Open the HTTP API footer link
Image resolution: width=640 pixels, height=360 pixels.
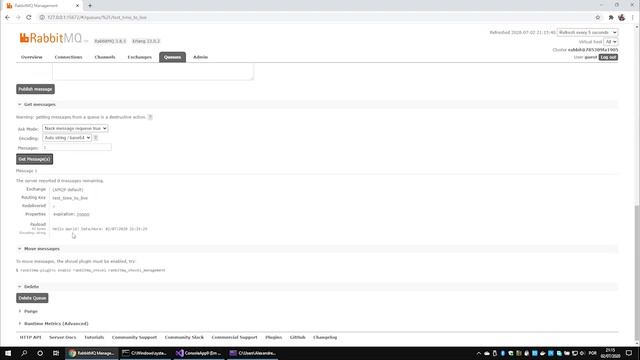tap(30, 338)
